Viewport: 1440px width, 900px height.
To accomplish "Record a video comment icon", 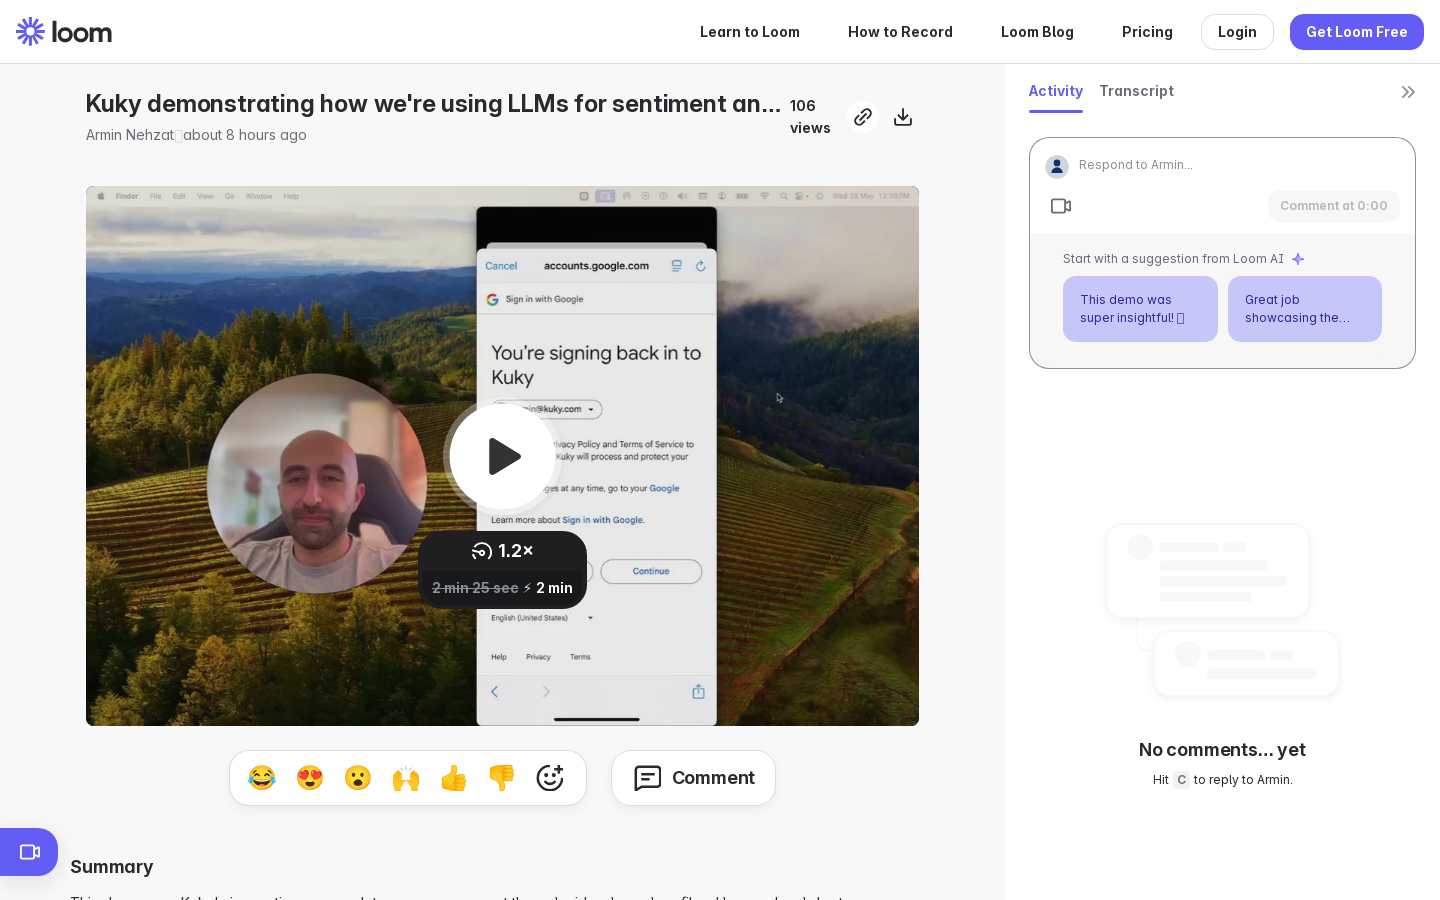I will pos(1061,206).
